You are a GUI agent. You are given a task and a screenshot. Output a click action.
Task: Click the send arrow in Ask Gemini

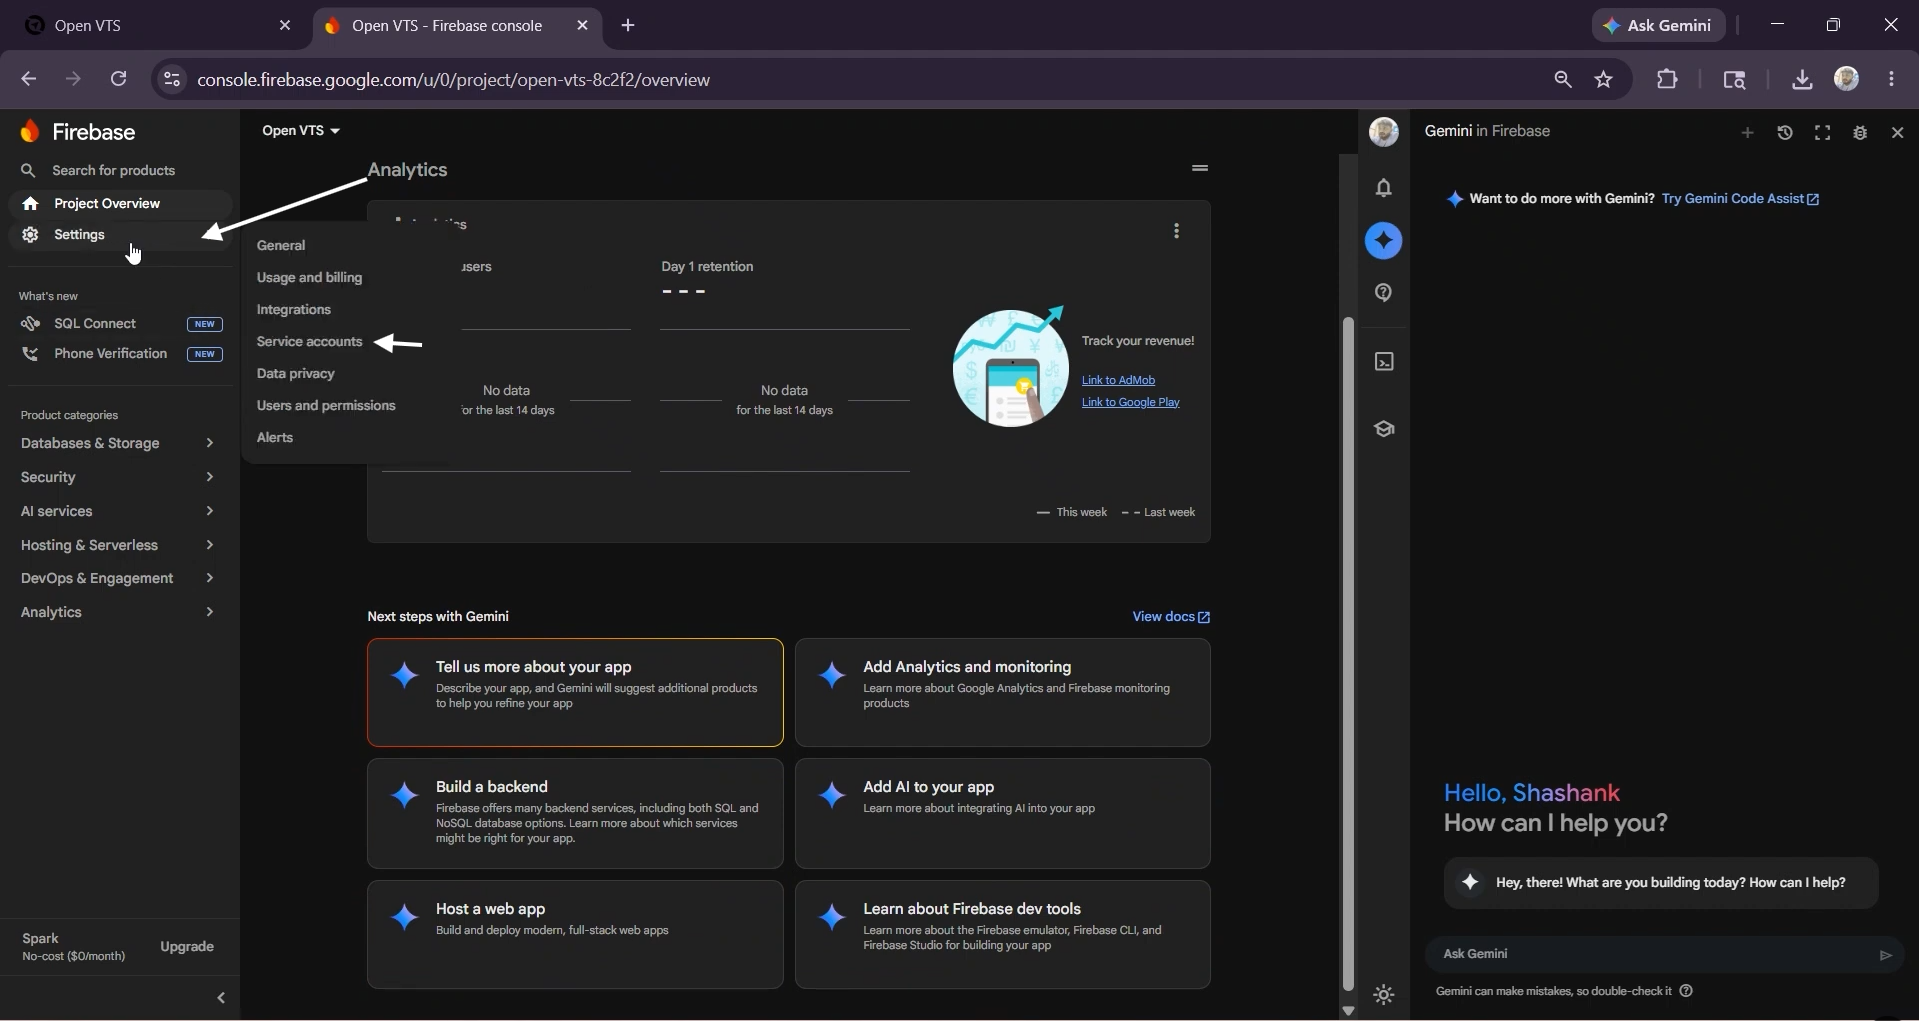[1885, 955]
